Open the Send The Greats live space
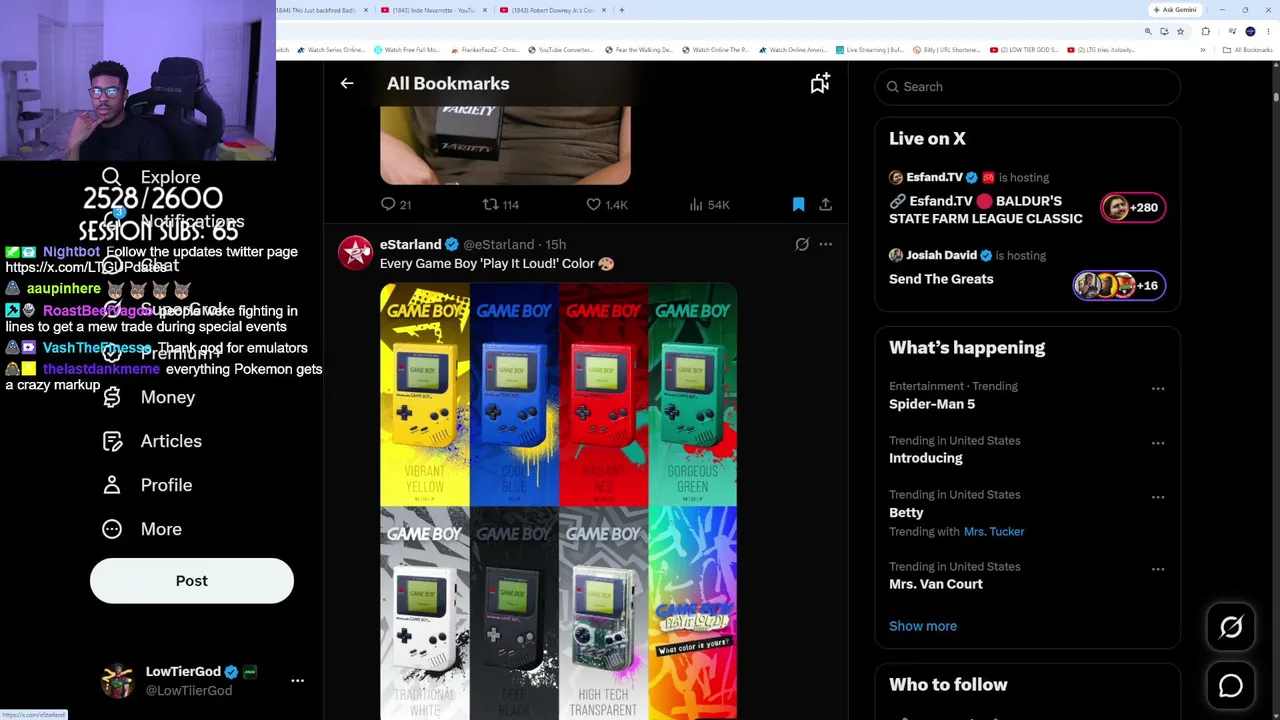1280x720 pixels. [x=941, y=279]
